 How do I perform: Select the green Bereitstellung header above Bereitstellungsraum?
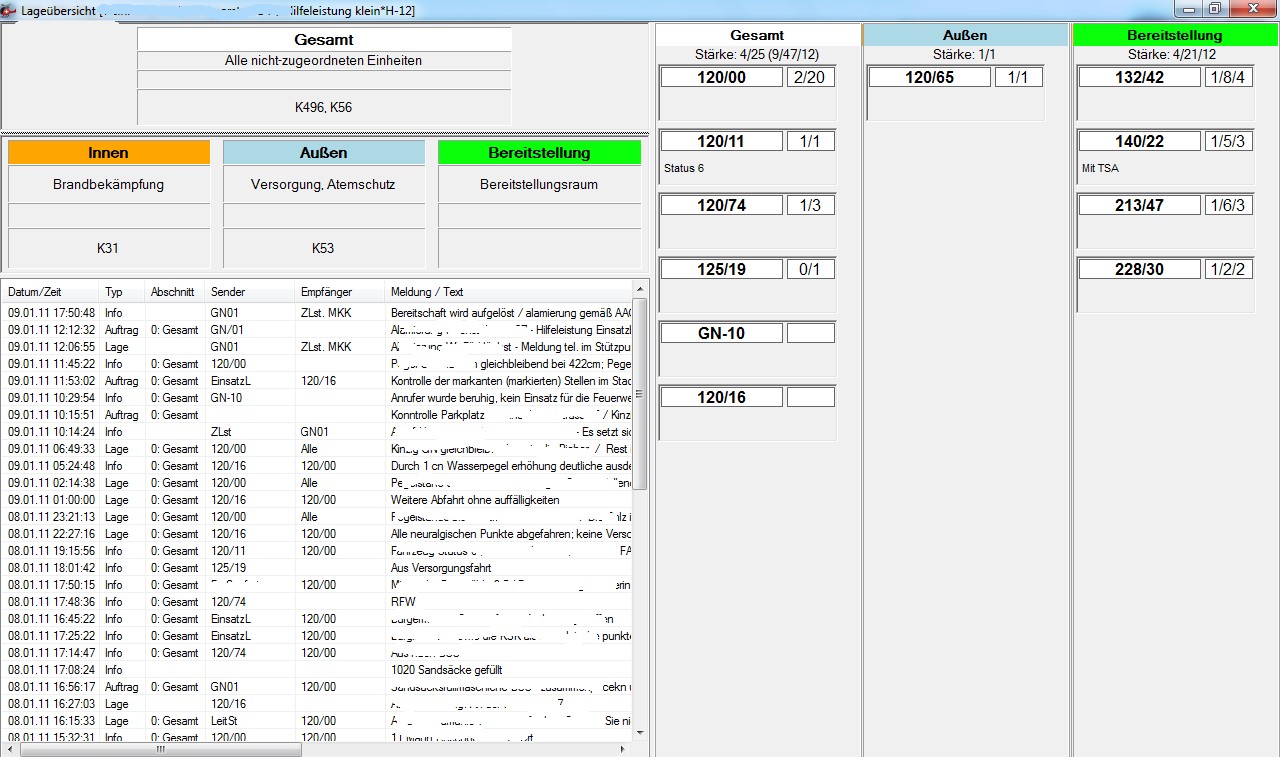point(539,153)
